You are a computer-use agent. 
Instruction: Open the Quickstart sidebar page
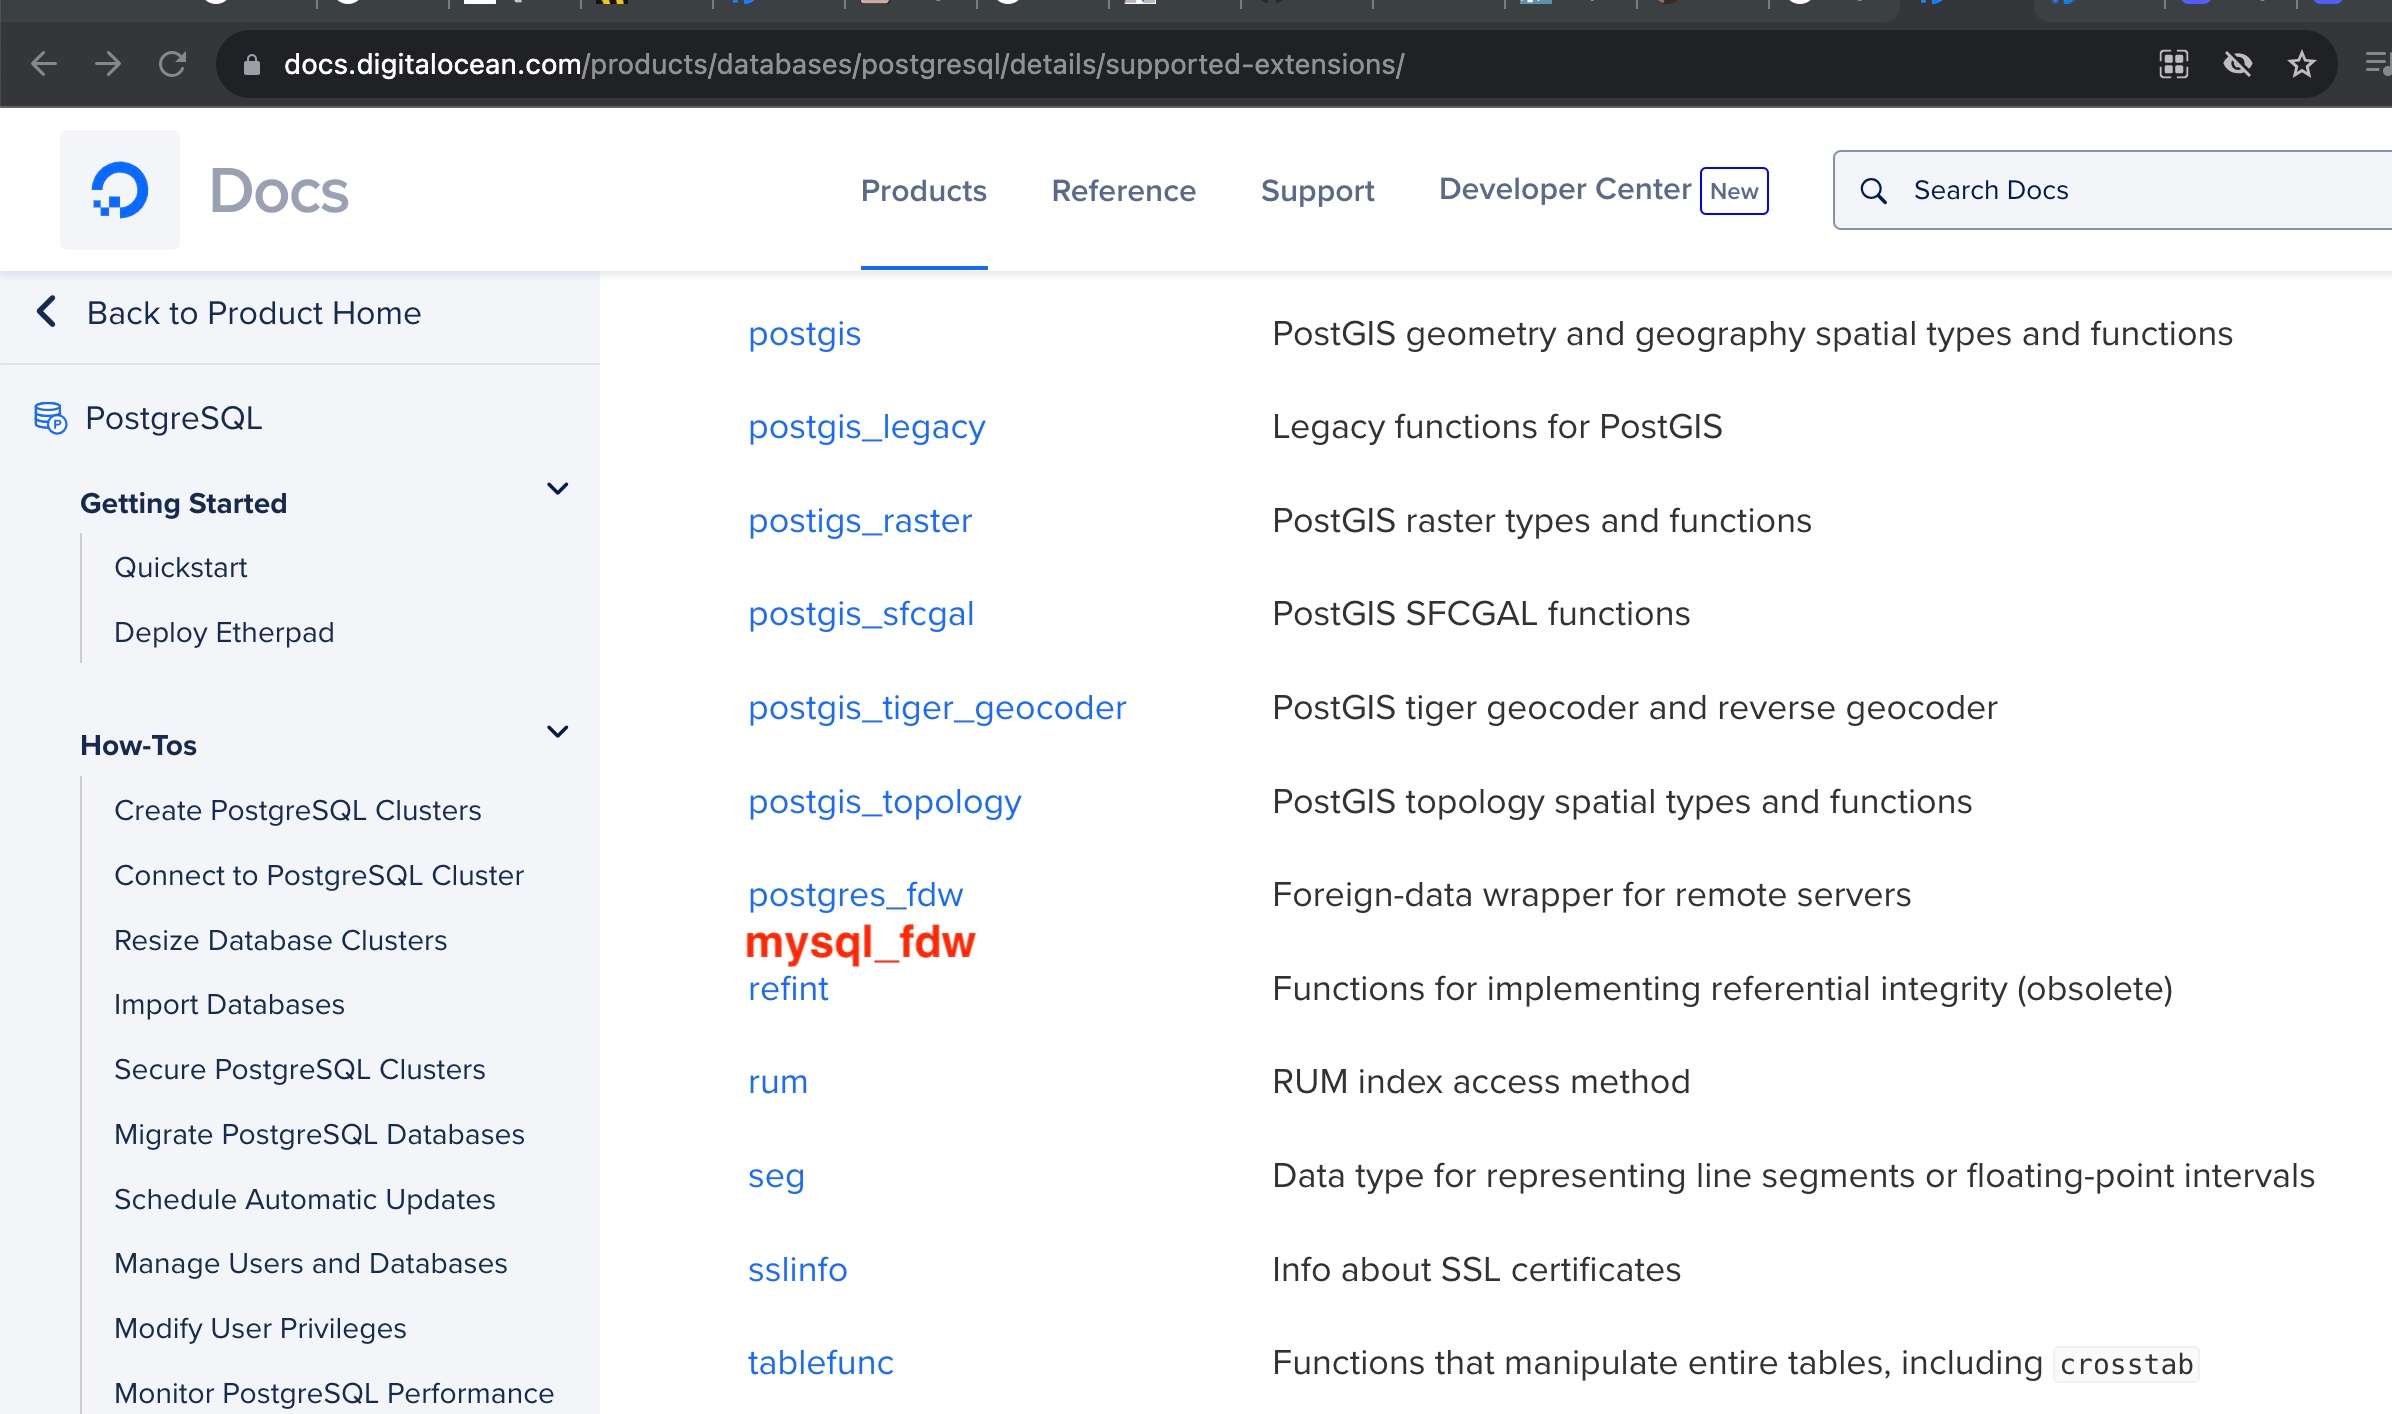[181, 568]
